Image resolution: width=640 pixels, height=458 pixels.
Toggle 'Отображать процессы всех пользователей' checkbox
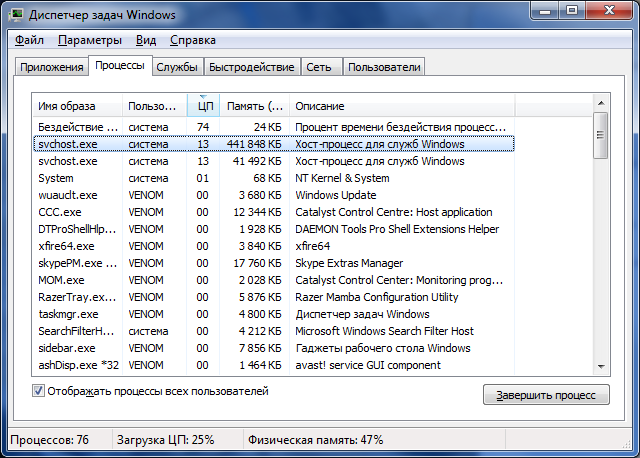(38, 391)
